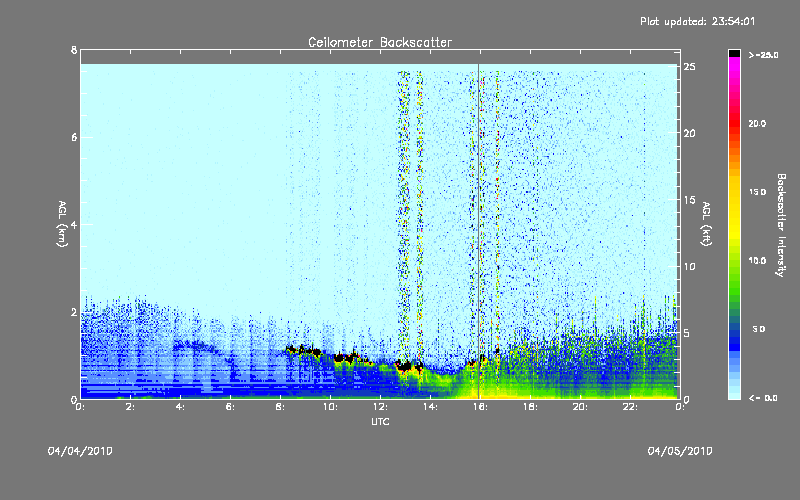Click the 'Plot updated: 23:54:01' timestamp

pos(697,21)
